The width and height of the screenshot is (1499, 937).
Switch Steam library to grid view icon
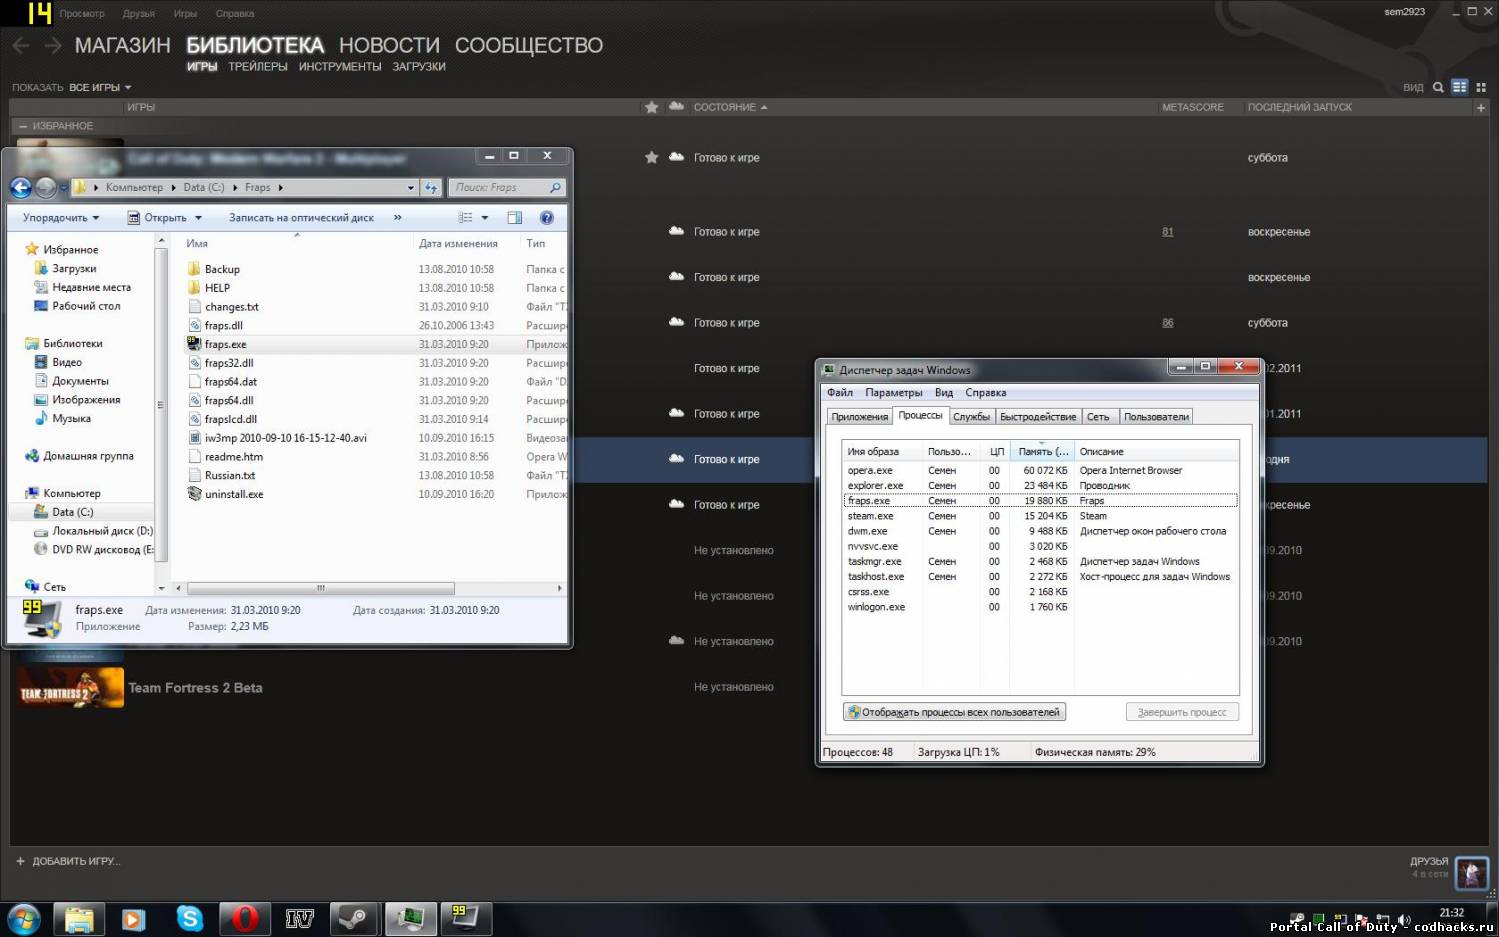point(1481,87)
